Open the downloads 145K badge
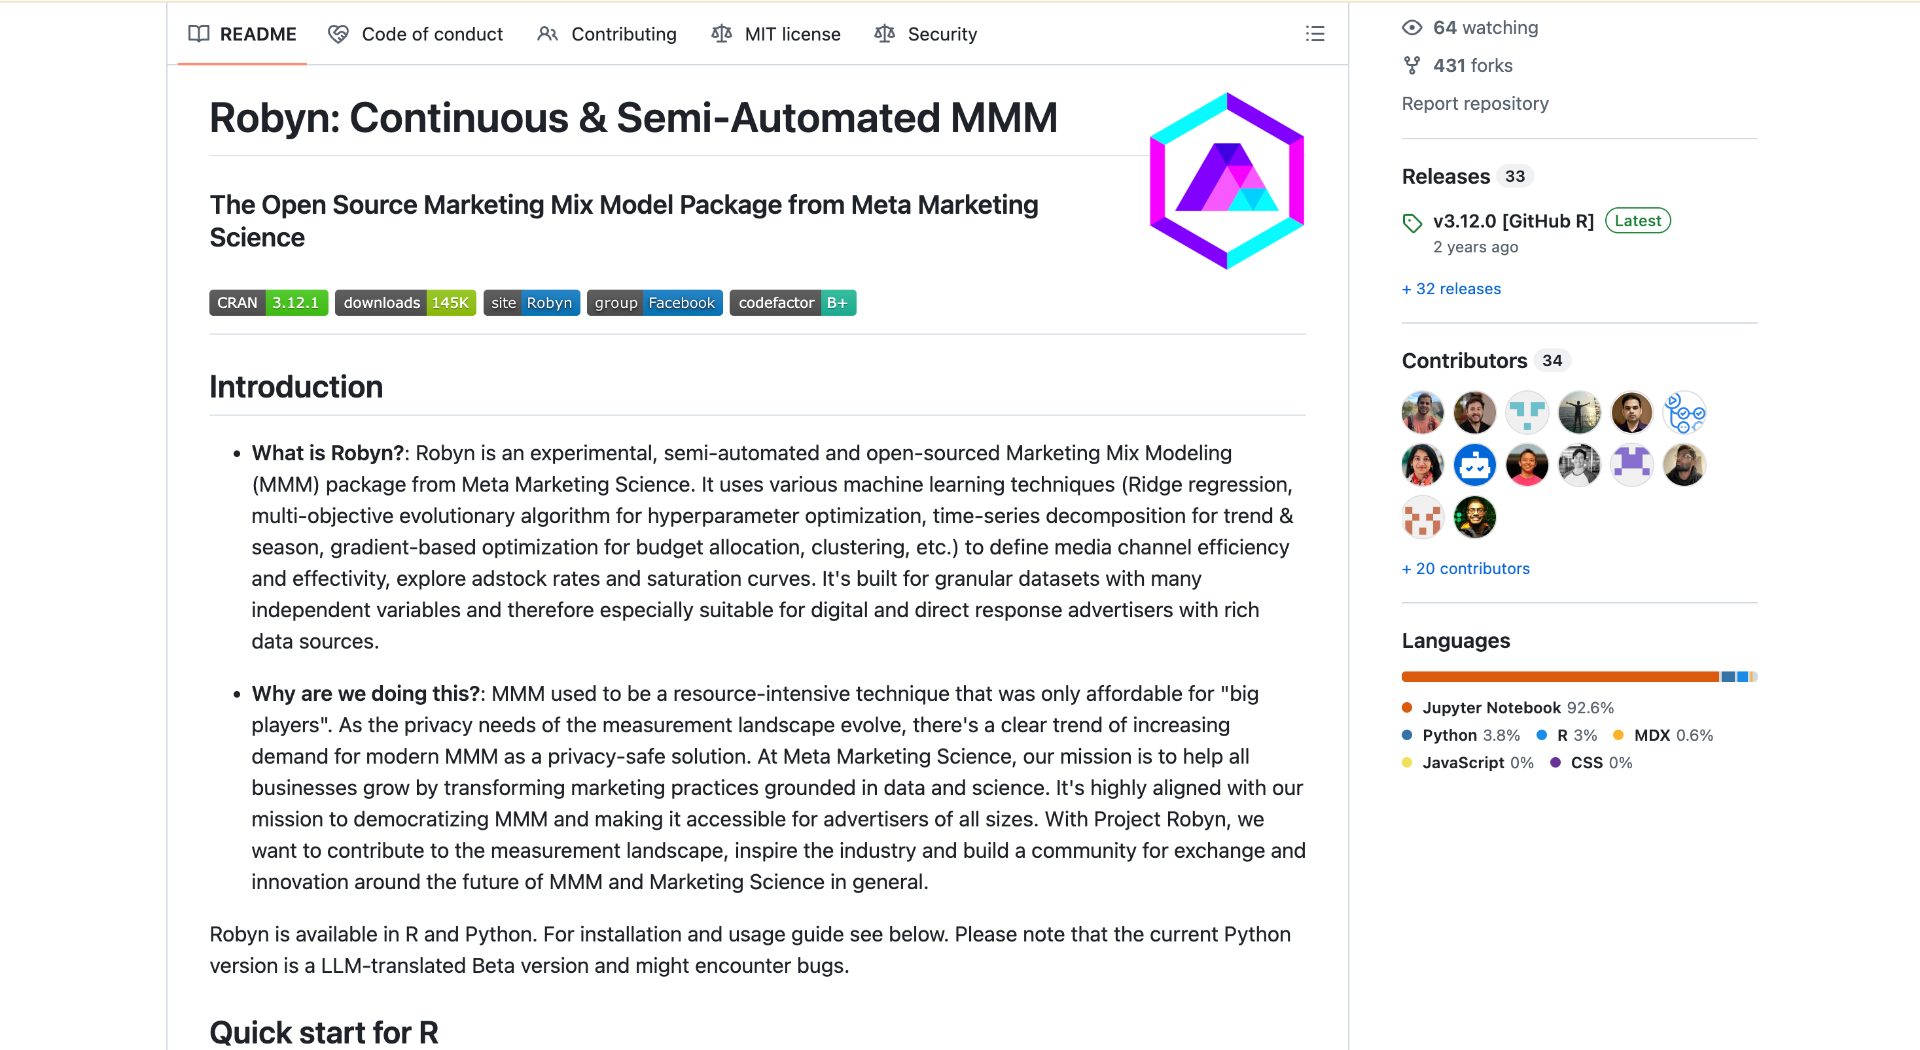This screenshot has width=1920, height=1050. click(405, 303)
